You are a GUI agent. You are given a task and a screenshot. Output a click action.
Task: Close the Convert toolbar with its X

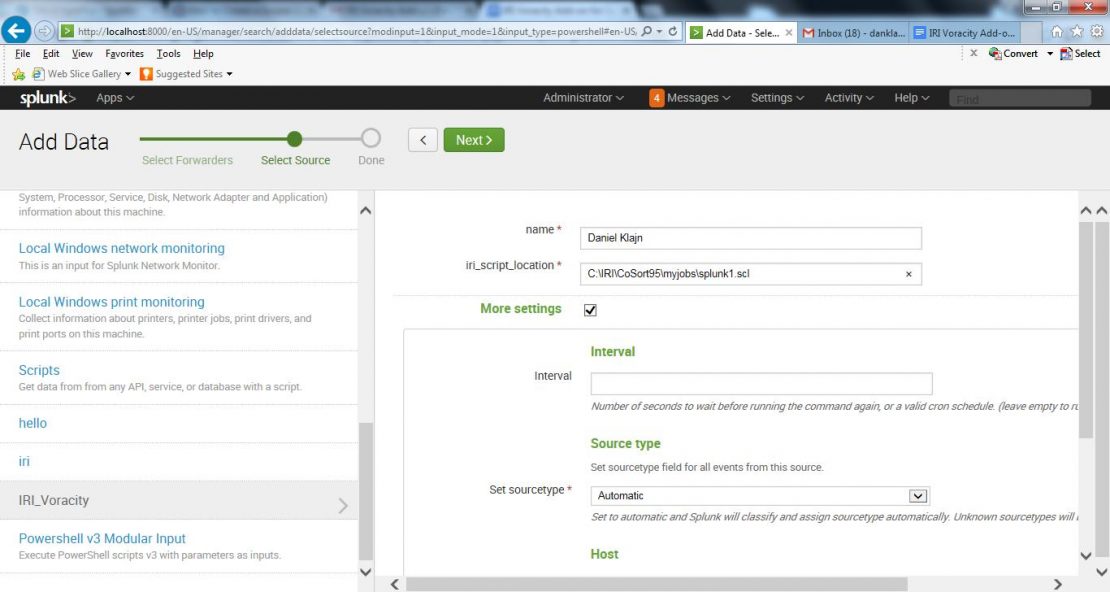tap(973, 53)
